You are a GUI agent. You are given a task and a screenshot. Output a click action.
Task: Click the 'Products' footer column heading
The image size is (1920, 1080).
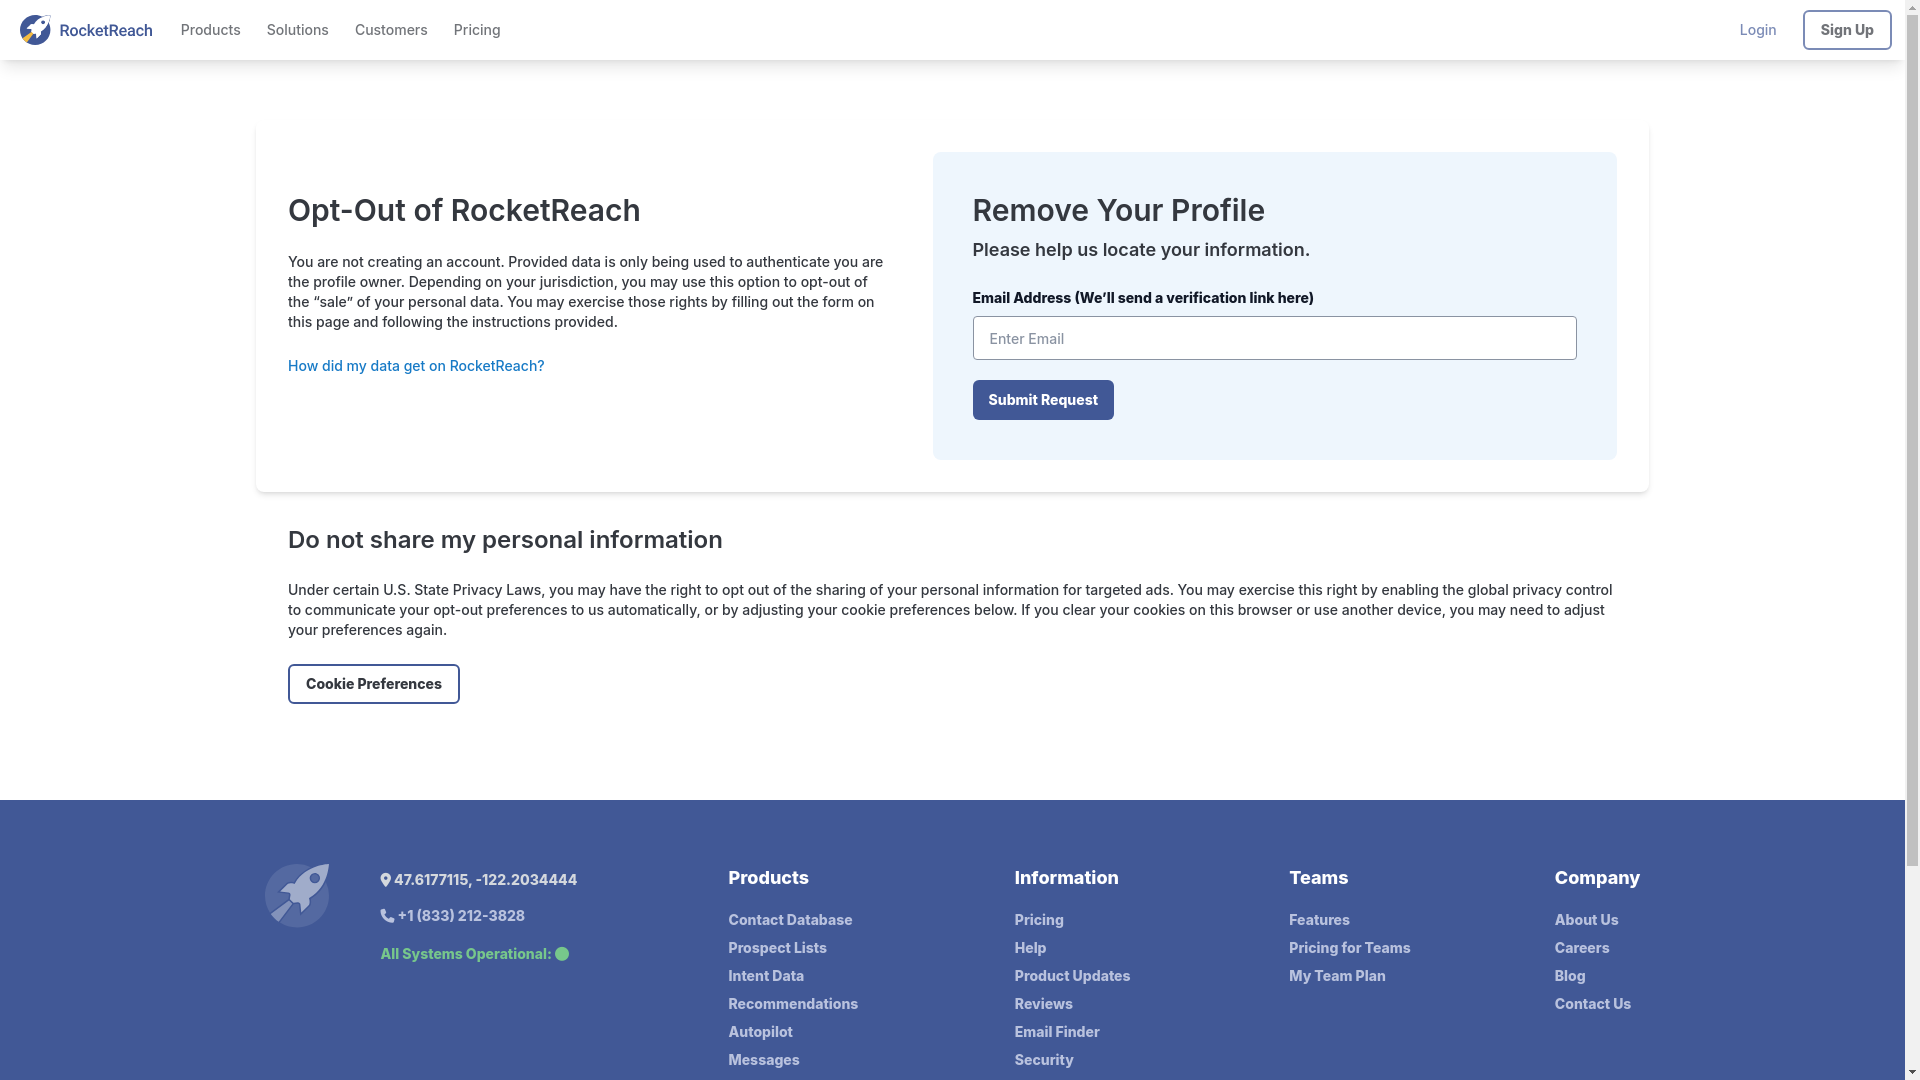click(x=768, y=878)
